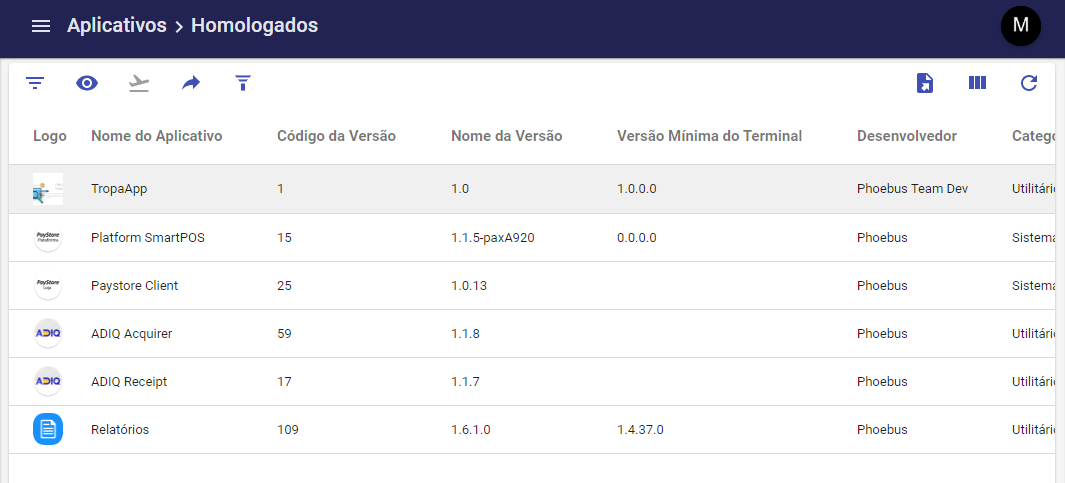Screen dimensions: 1065x483
Task: Click the Paystore Client logo
Action: 48,286
